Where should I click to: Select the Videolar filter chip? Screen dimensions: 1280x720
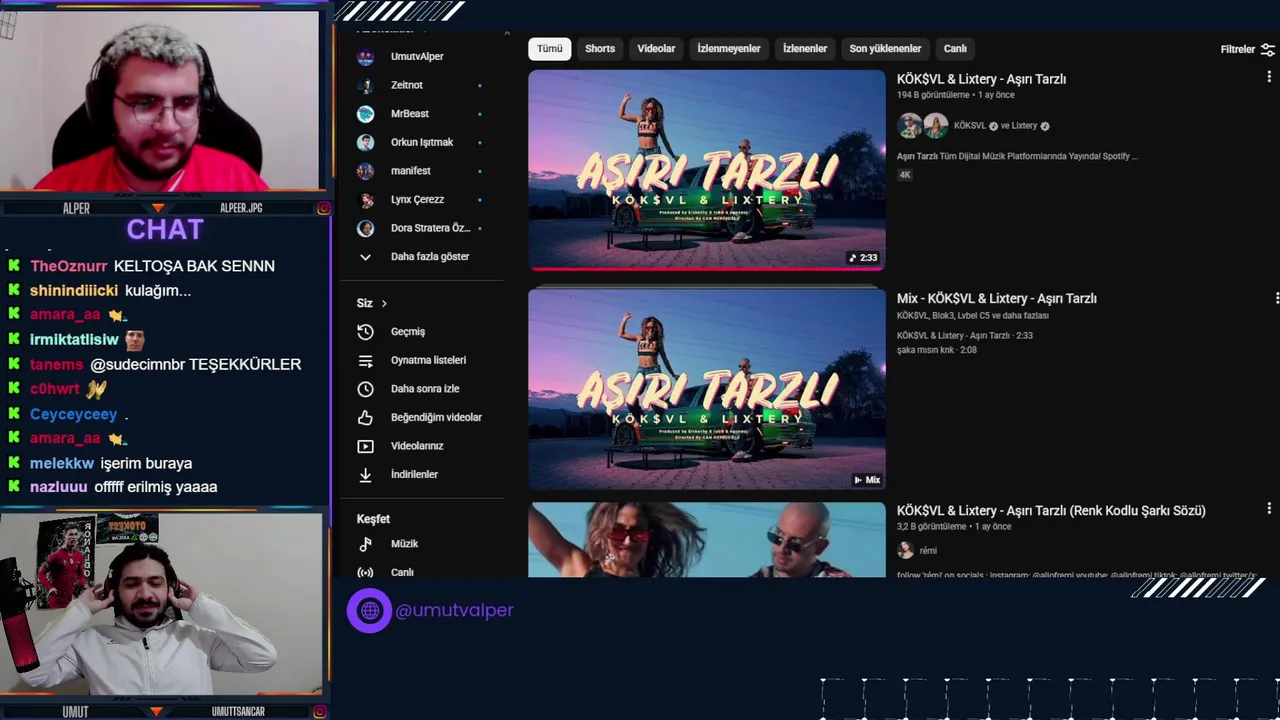656,49
